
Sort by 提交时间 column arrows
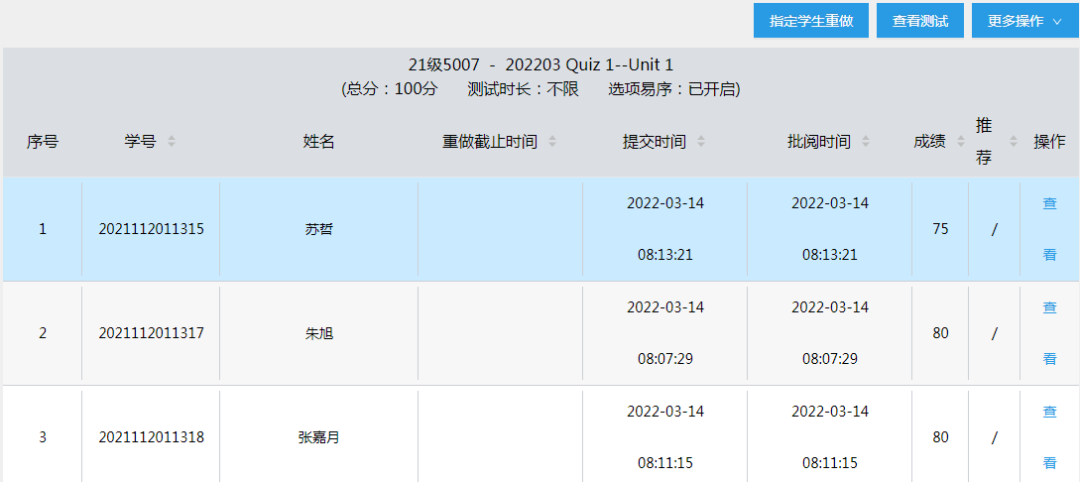[x=701, y=142]
